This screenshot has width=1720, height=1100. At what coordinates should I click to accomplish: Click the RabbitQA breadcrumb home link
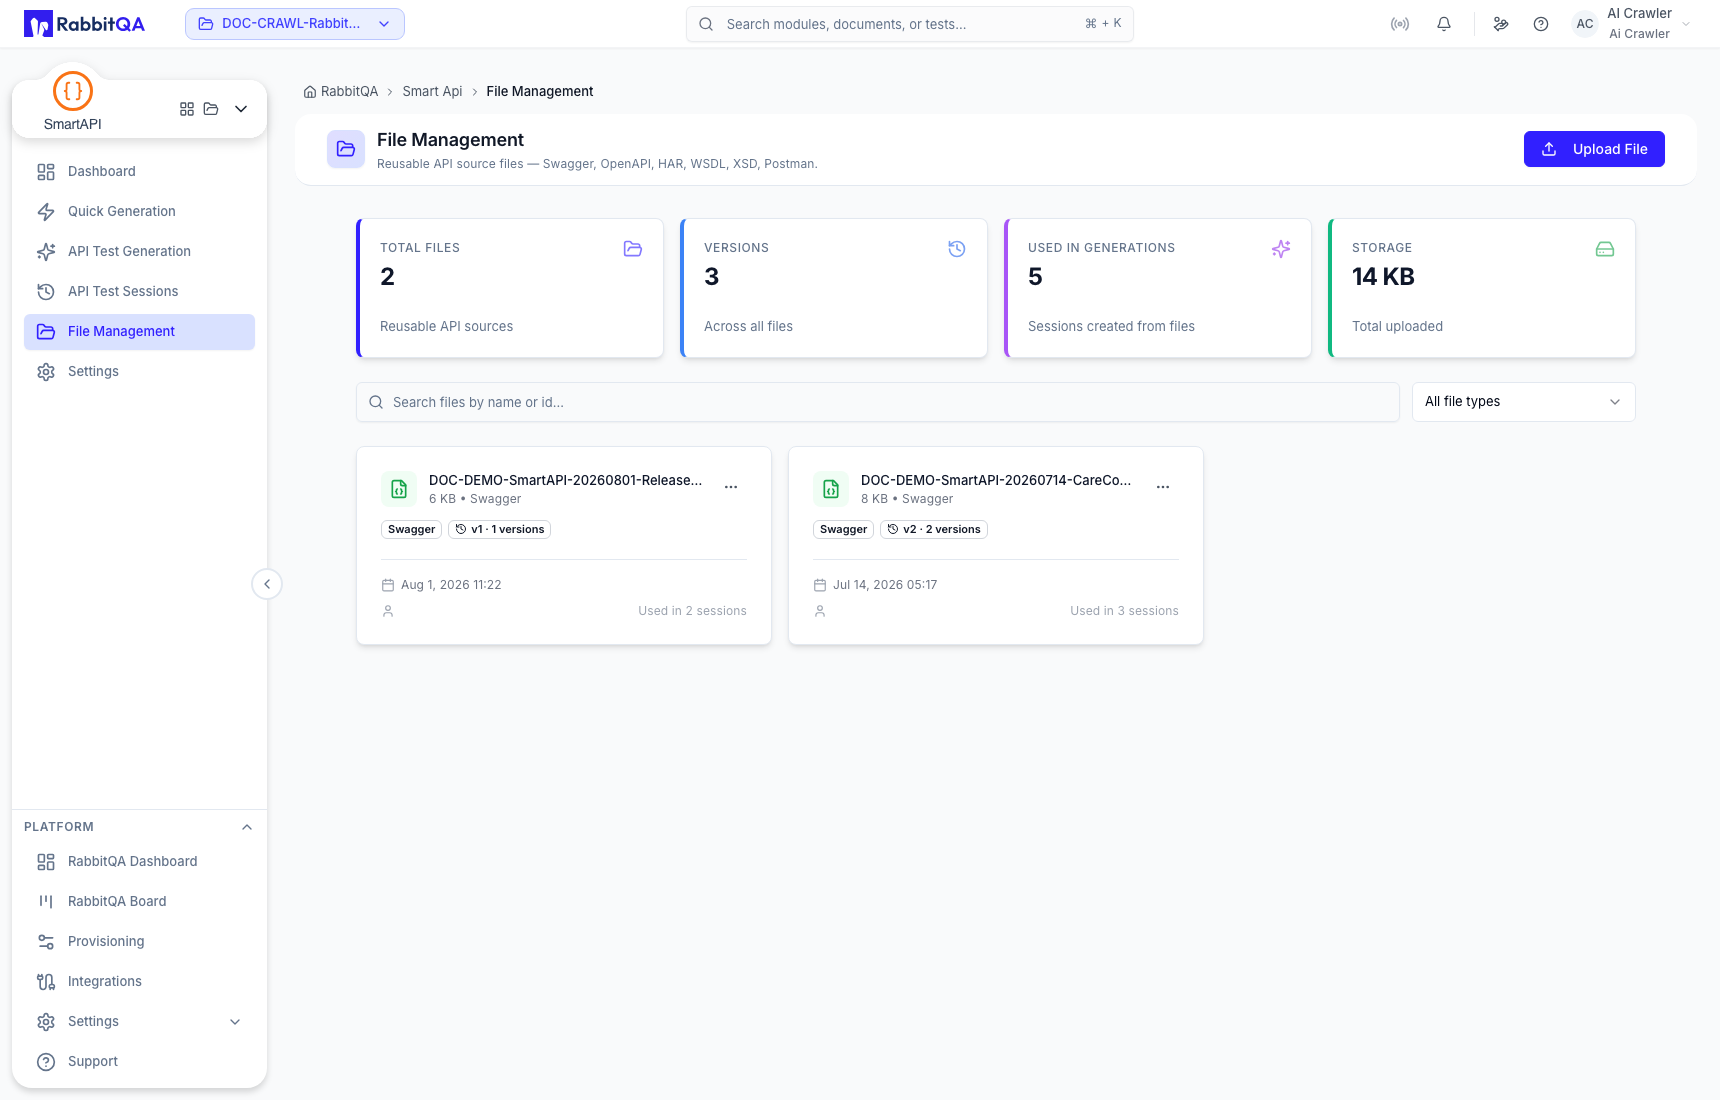pyautogui.click(x=341, y=92)
